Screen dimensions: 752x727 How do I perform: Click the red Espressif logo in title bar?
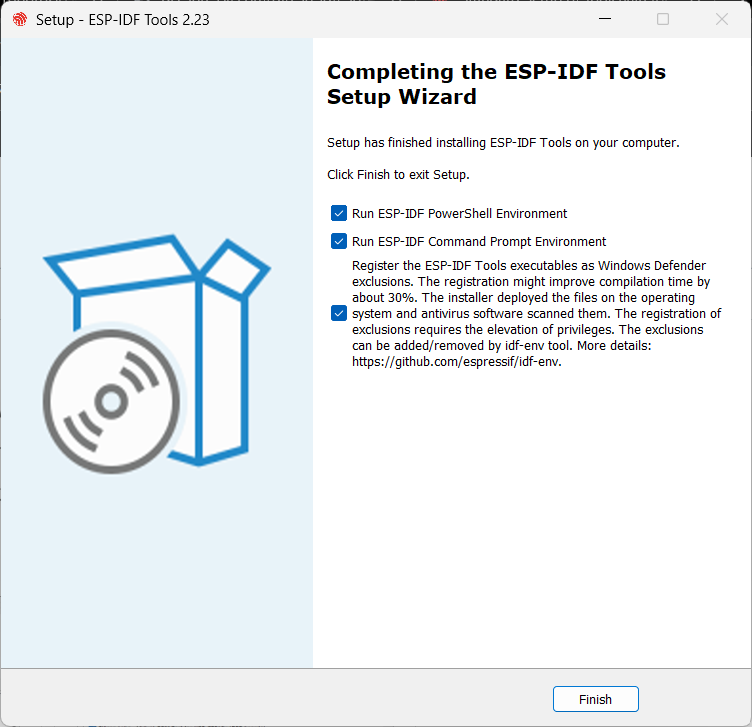(20, 19)
